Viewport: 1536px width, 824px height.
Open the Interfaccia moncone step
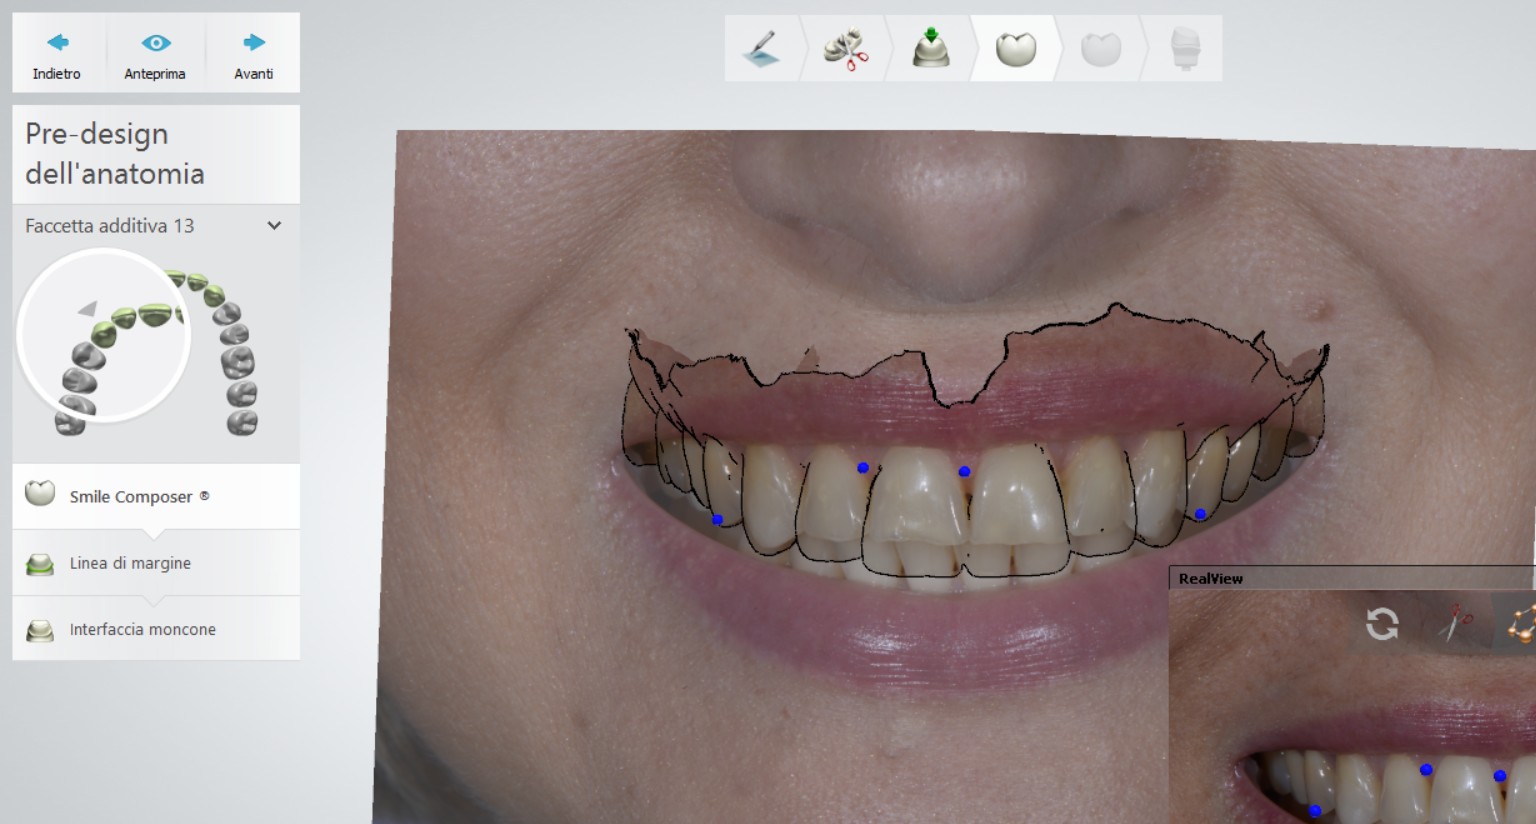156,629
